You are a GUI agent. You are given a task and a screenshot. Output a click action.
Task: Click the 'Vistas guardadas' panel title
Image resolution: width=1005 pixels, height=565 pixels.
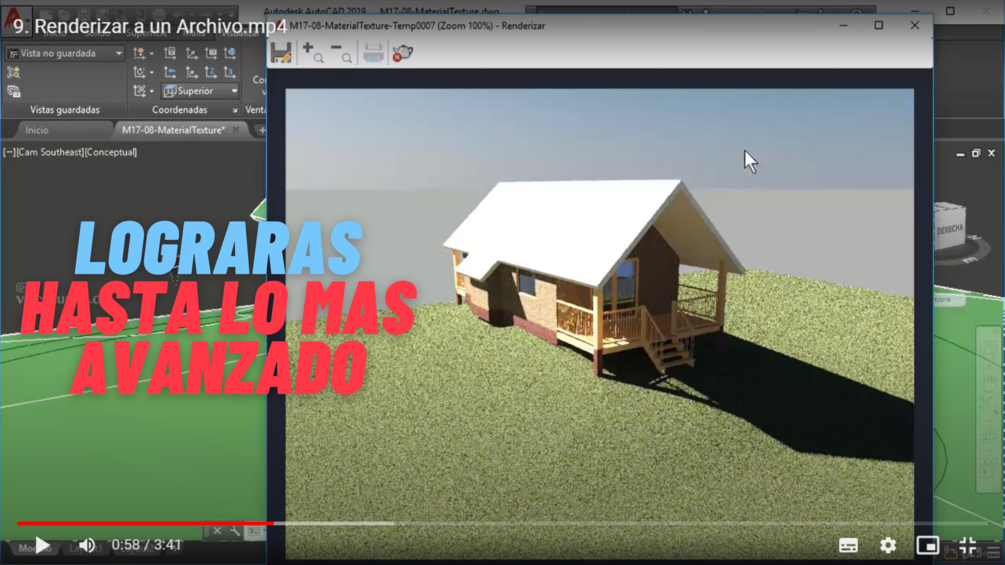(65, 110)
